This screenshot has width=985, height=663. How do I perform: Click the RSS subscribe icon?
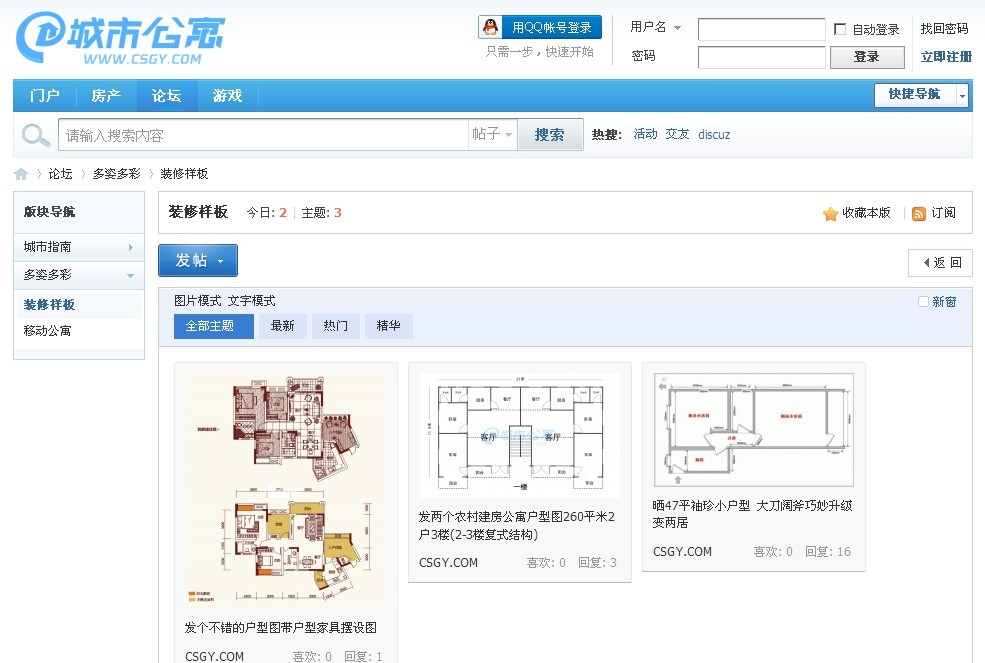coord(918,214)
